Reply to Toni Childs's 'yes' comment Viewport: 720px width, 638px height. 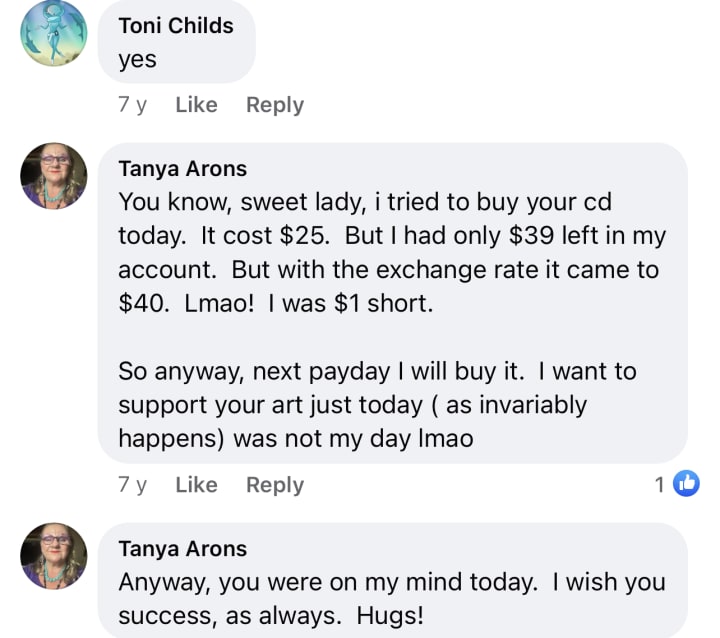click(x=275, y=105)
